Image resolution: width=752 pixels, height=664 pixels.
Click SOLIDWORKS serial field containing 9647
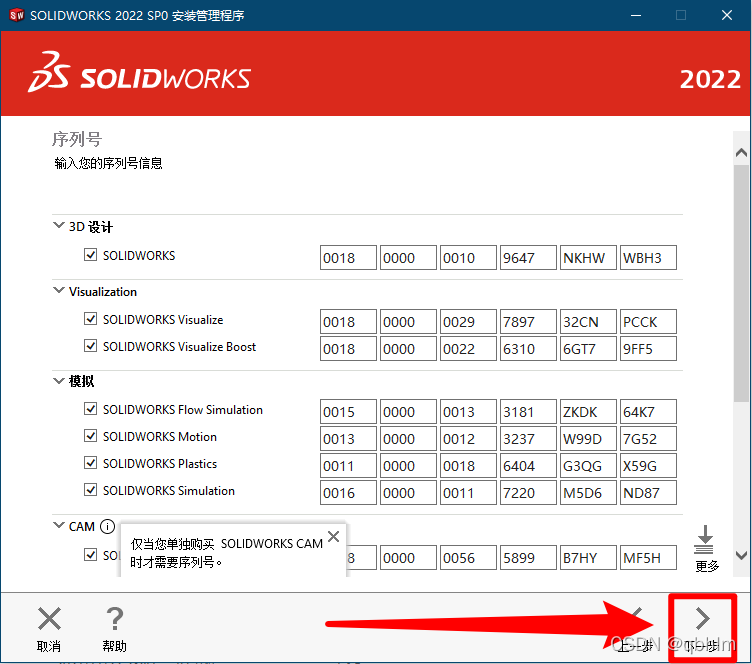click(528, 258)
